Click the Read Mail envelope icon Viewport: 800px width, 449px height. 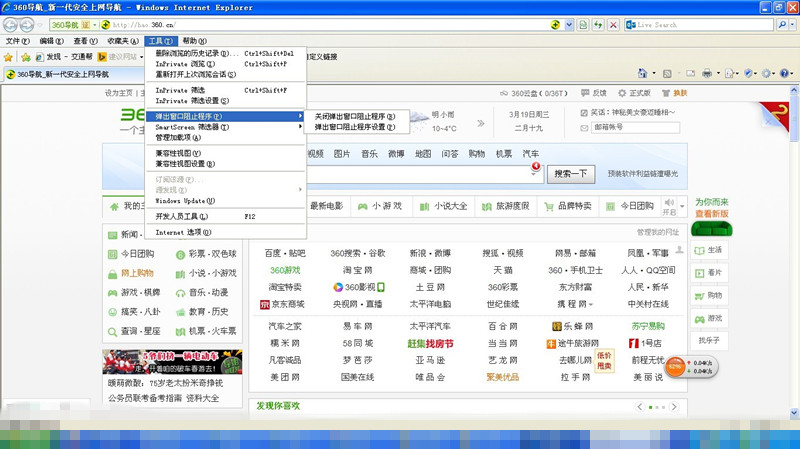[690, 73]
